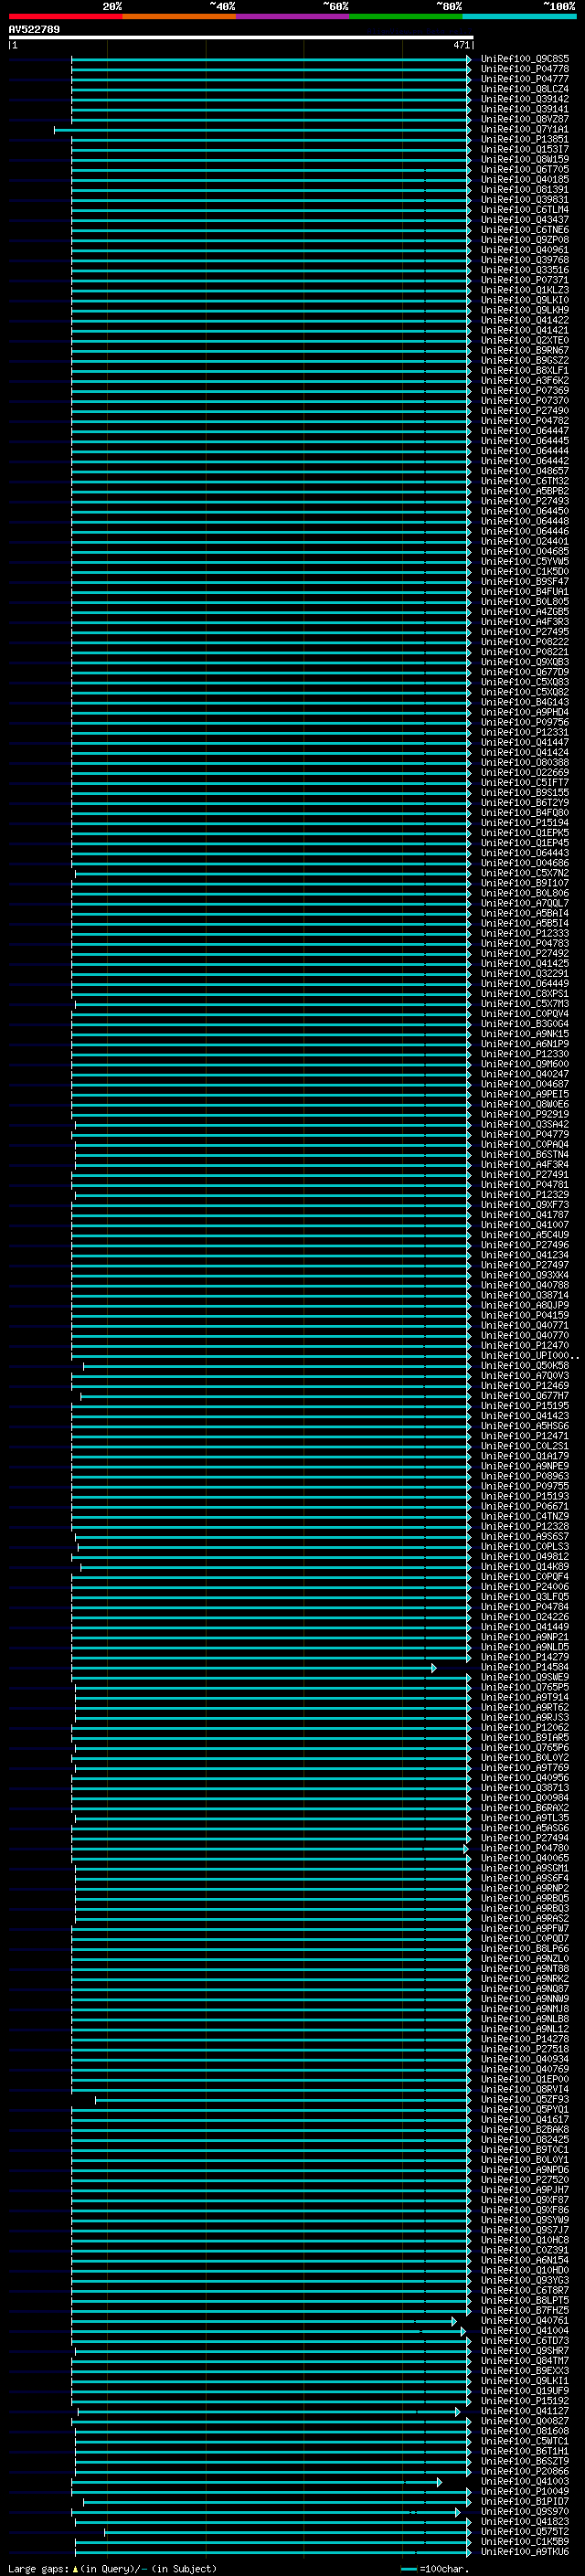Select hit label UniRef100_Q48657
The height and width of the screenshot is (2576, 585).
click(525, 471)
